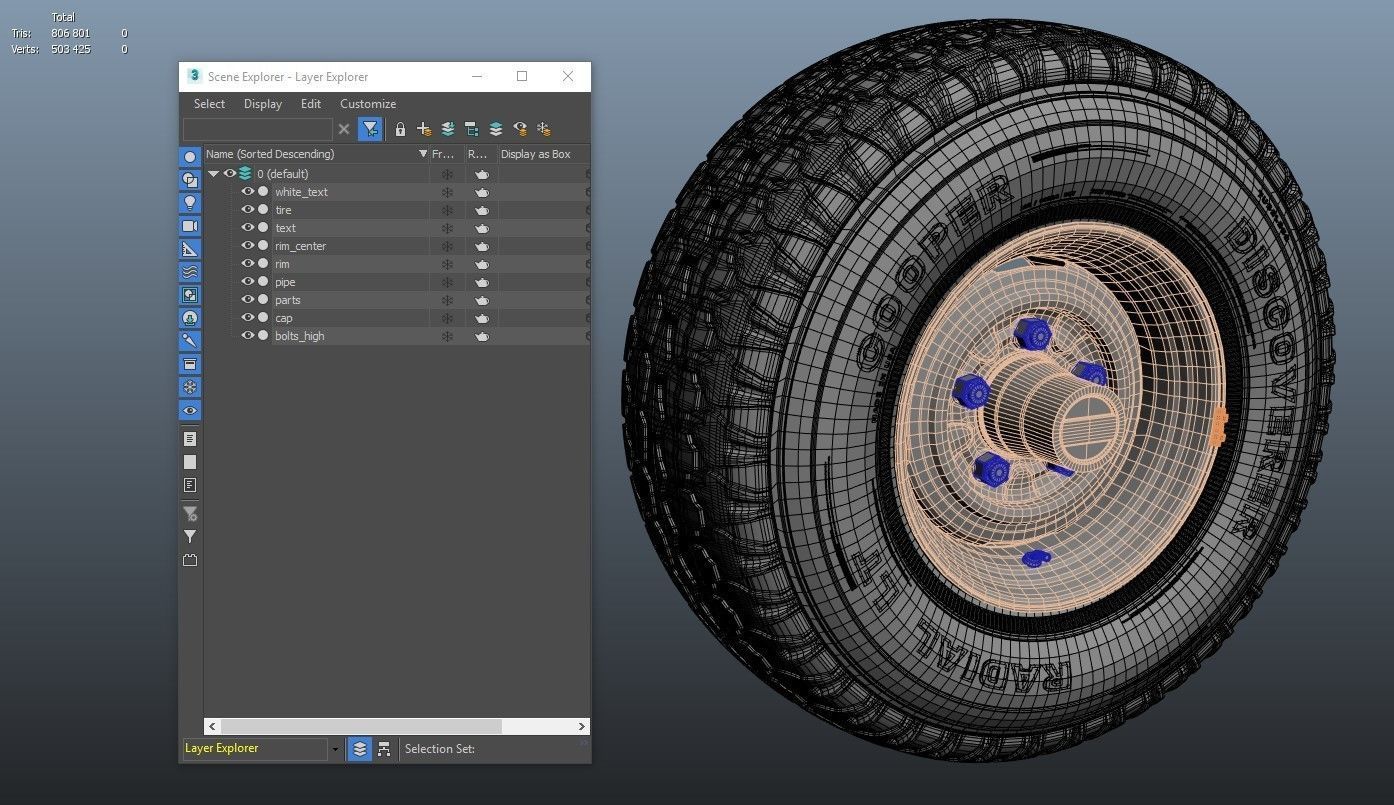
Task: Click the Create New Layer plus icon
Action: [424, 129]
